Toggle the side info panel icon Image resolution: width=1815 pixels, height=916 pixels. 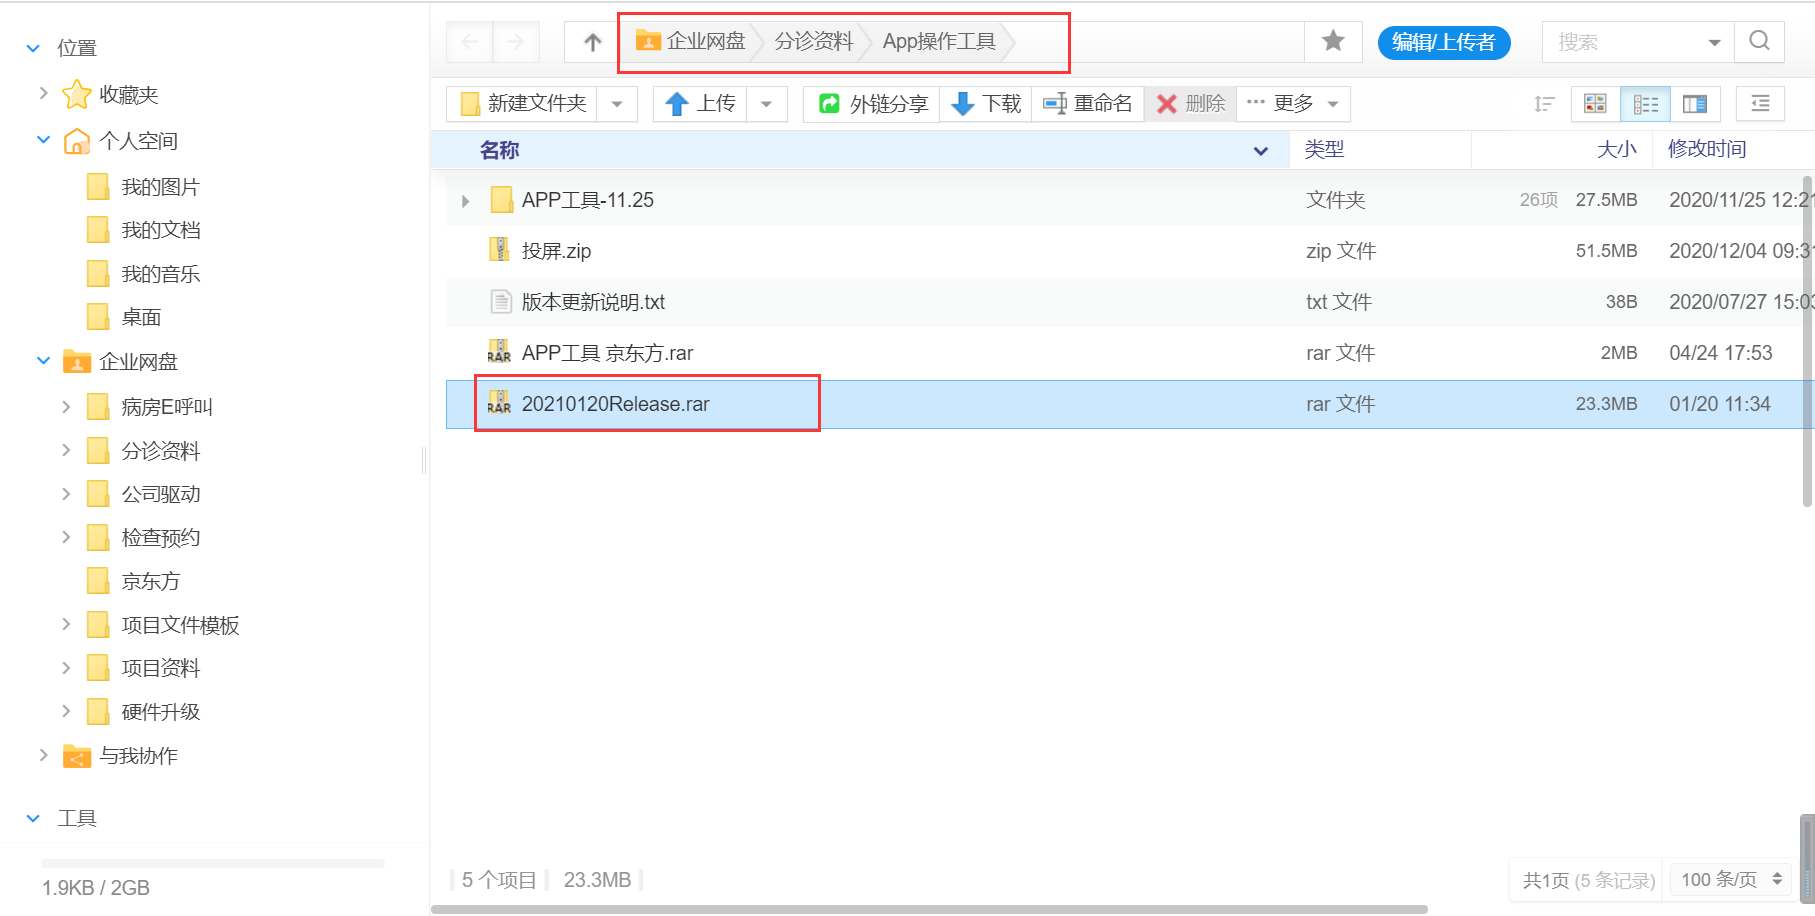1760,104
